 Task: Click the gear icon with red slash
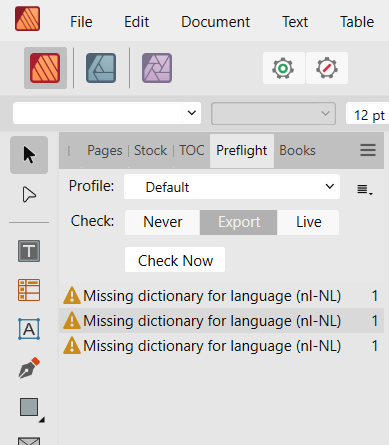click(327, 68)
